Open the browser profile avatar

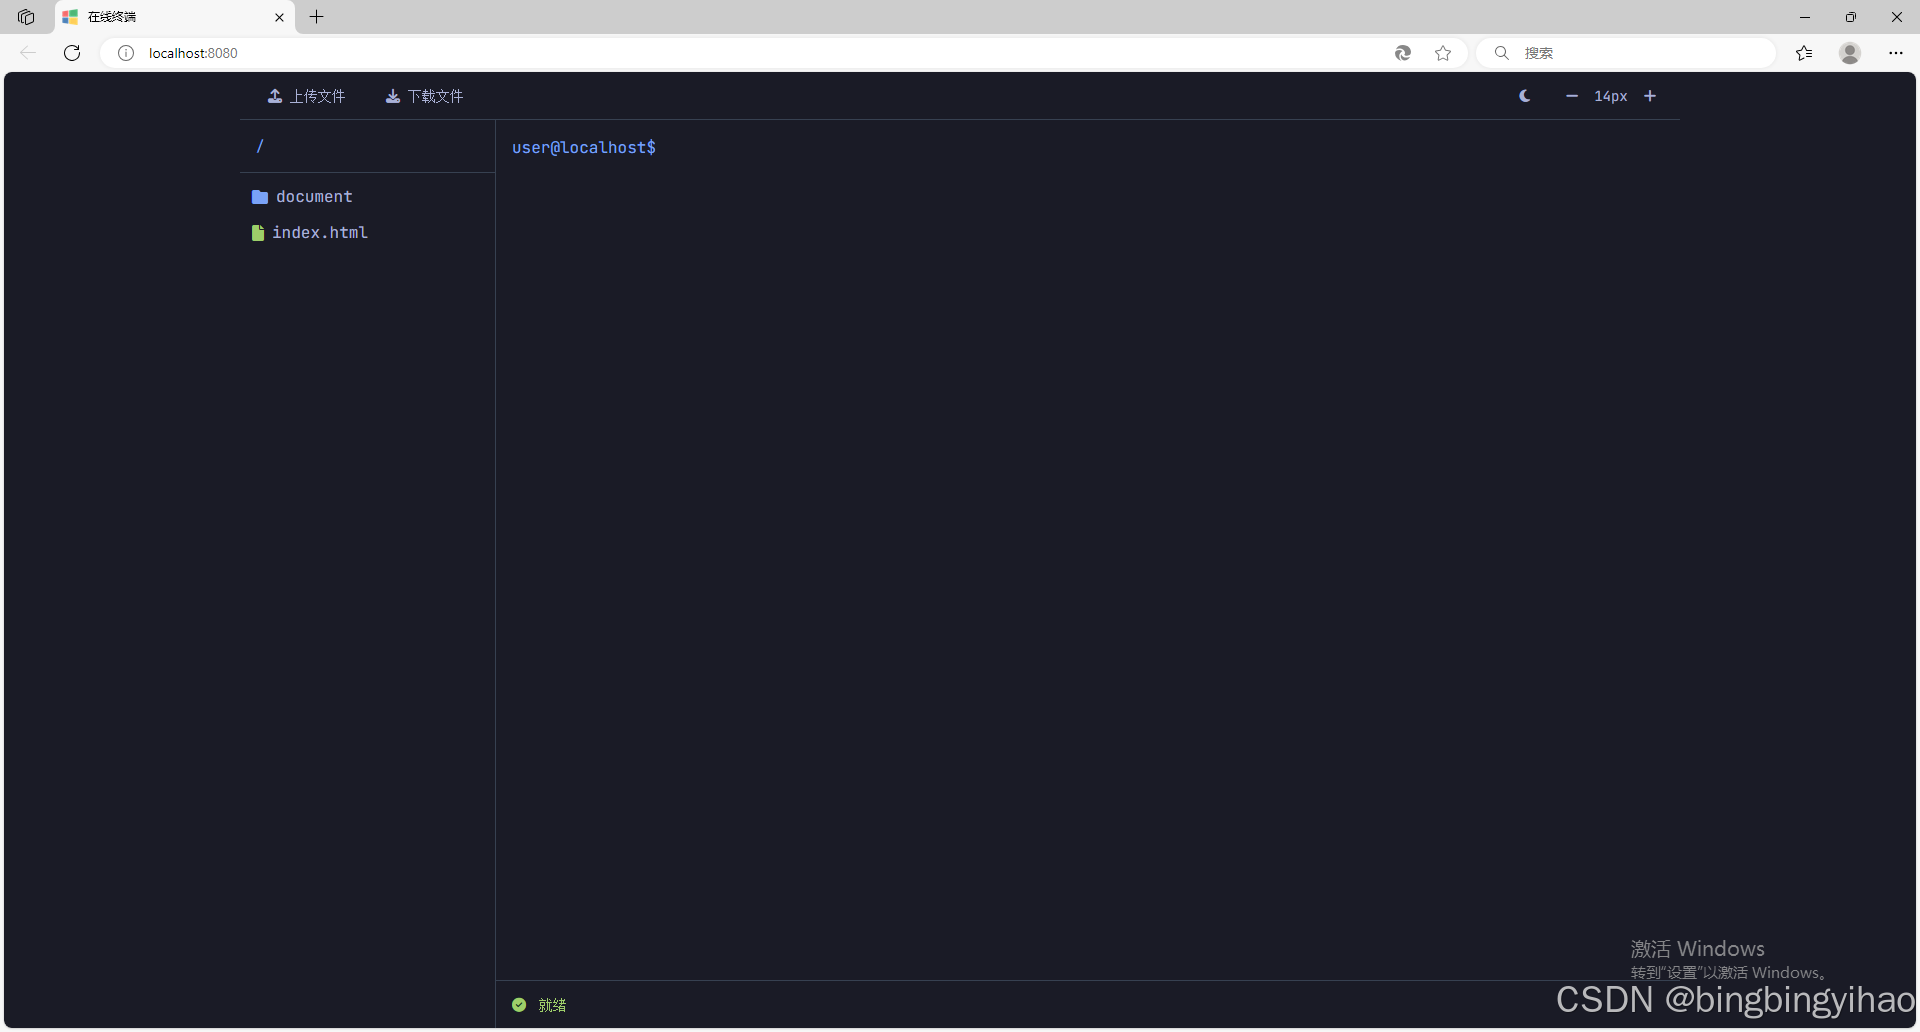pyautogui.click(x=1850, y=53)
